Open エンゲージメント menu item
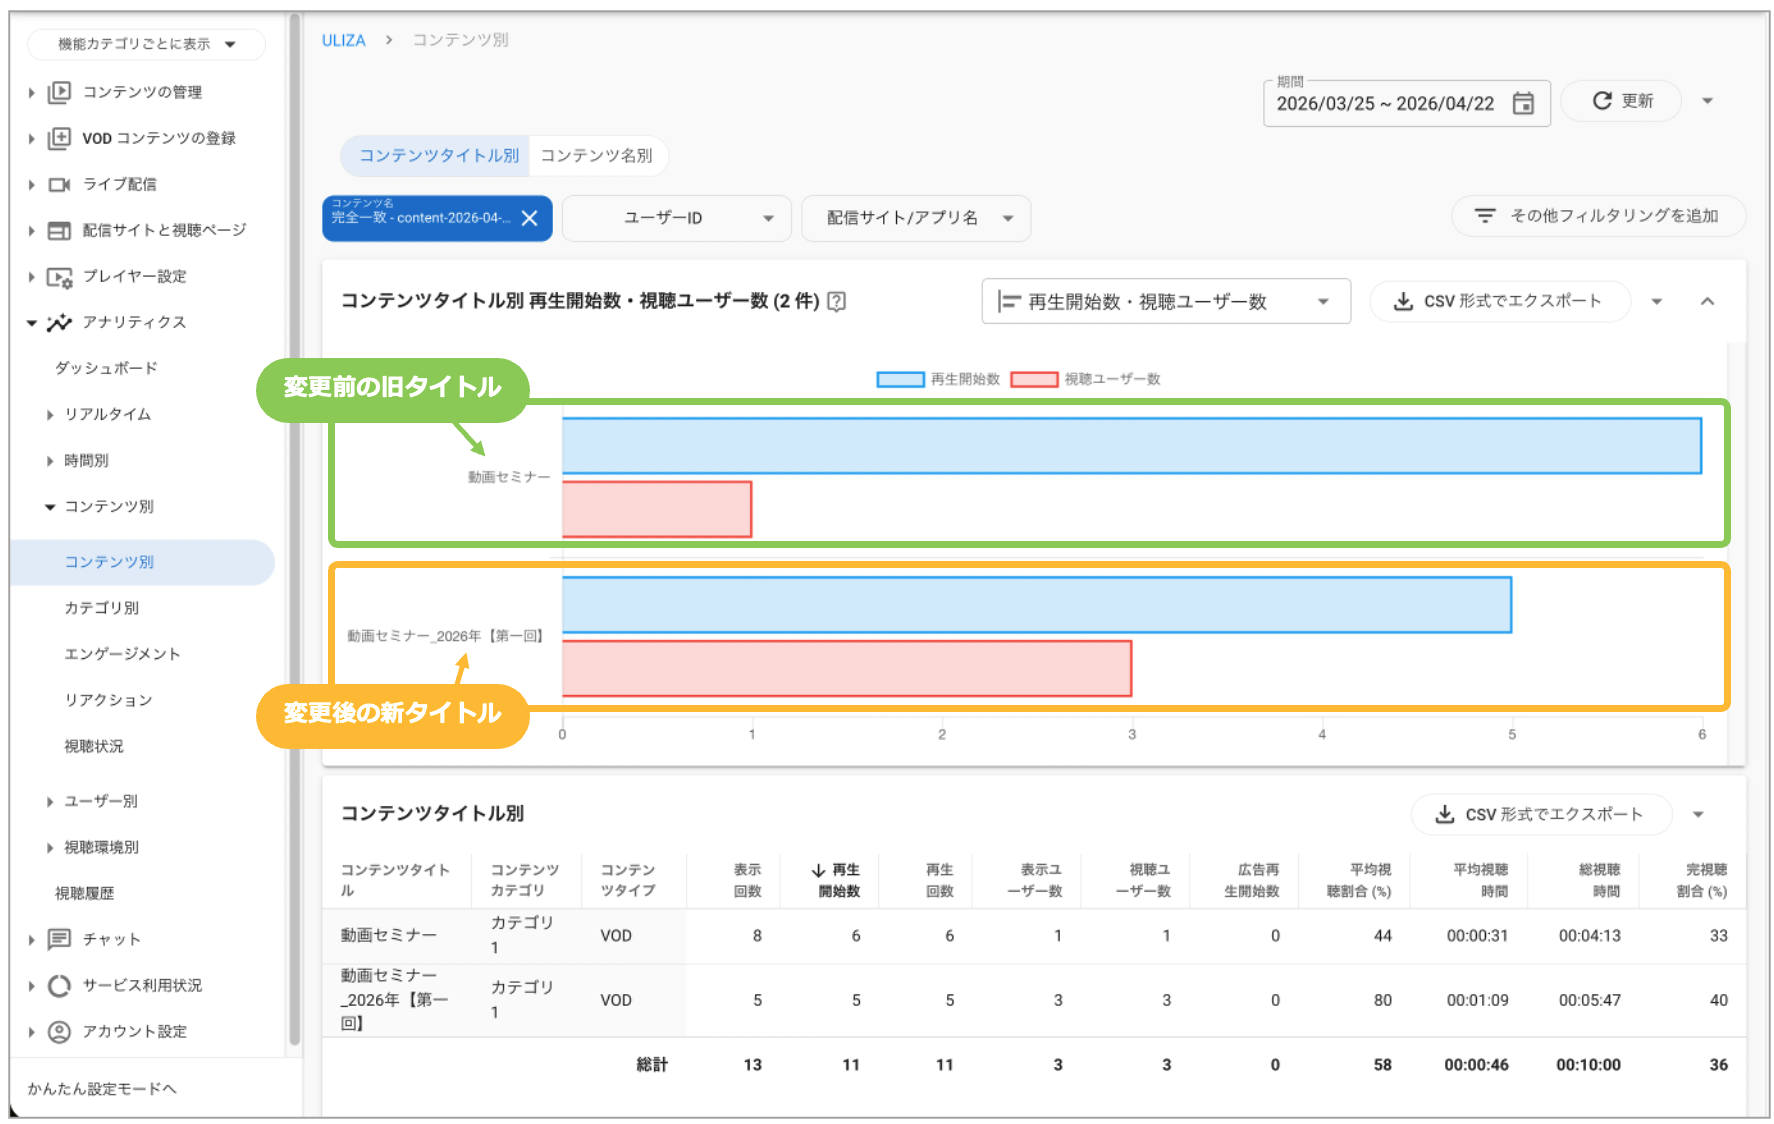 [122, 654]
